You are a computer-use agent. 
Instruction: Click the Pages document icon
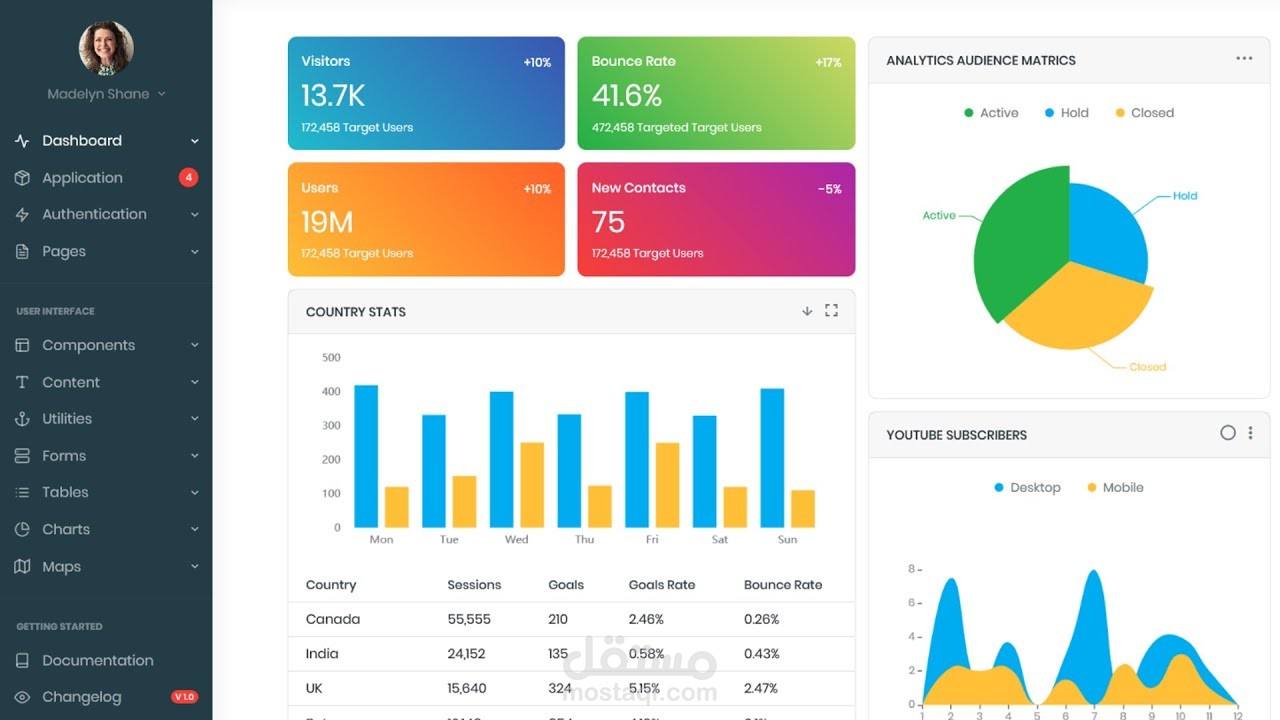click(22, 252)
